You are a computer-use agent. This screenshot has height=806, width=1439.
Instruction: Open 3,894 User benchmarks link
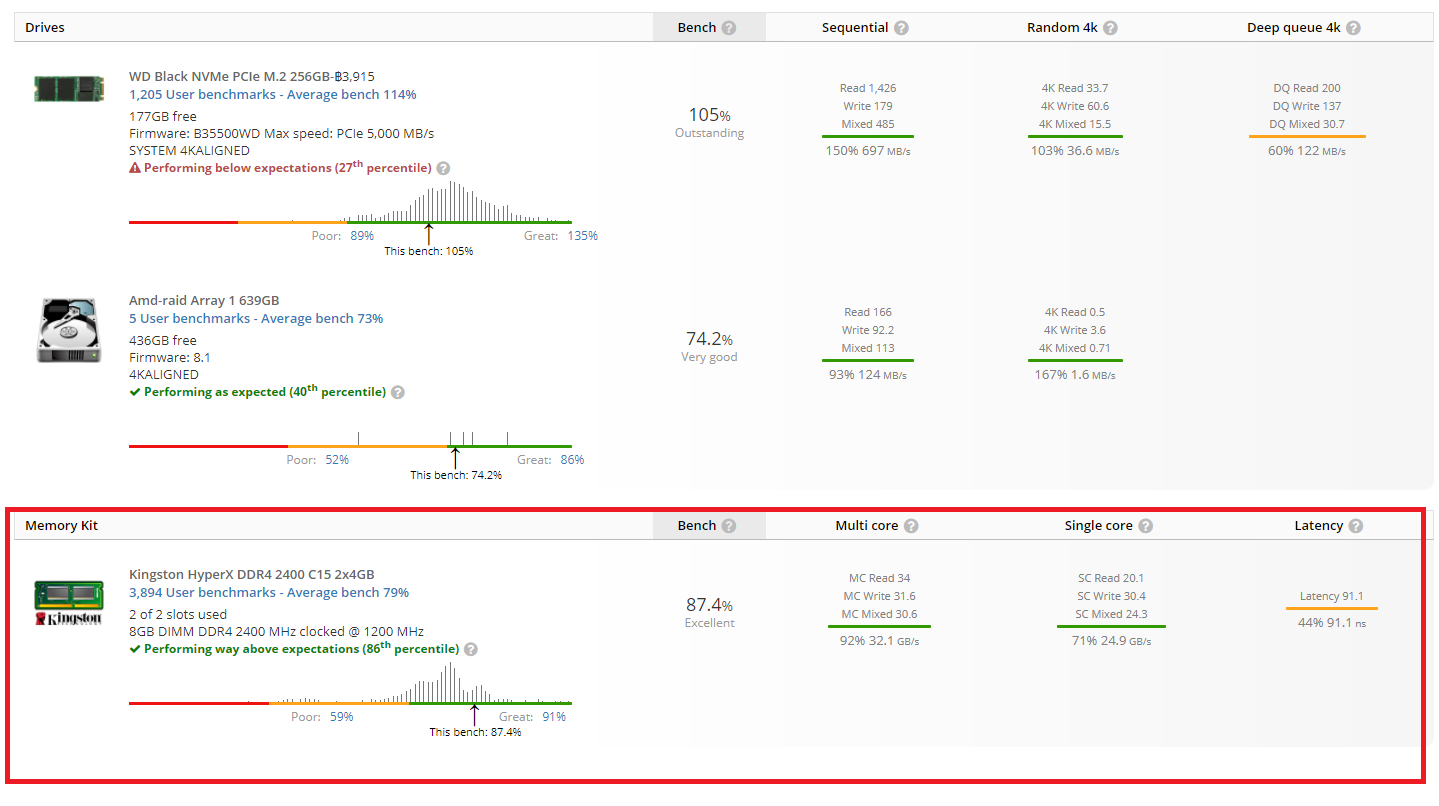269,593
